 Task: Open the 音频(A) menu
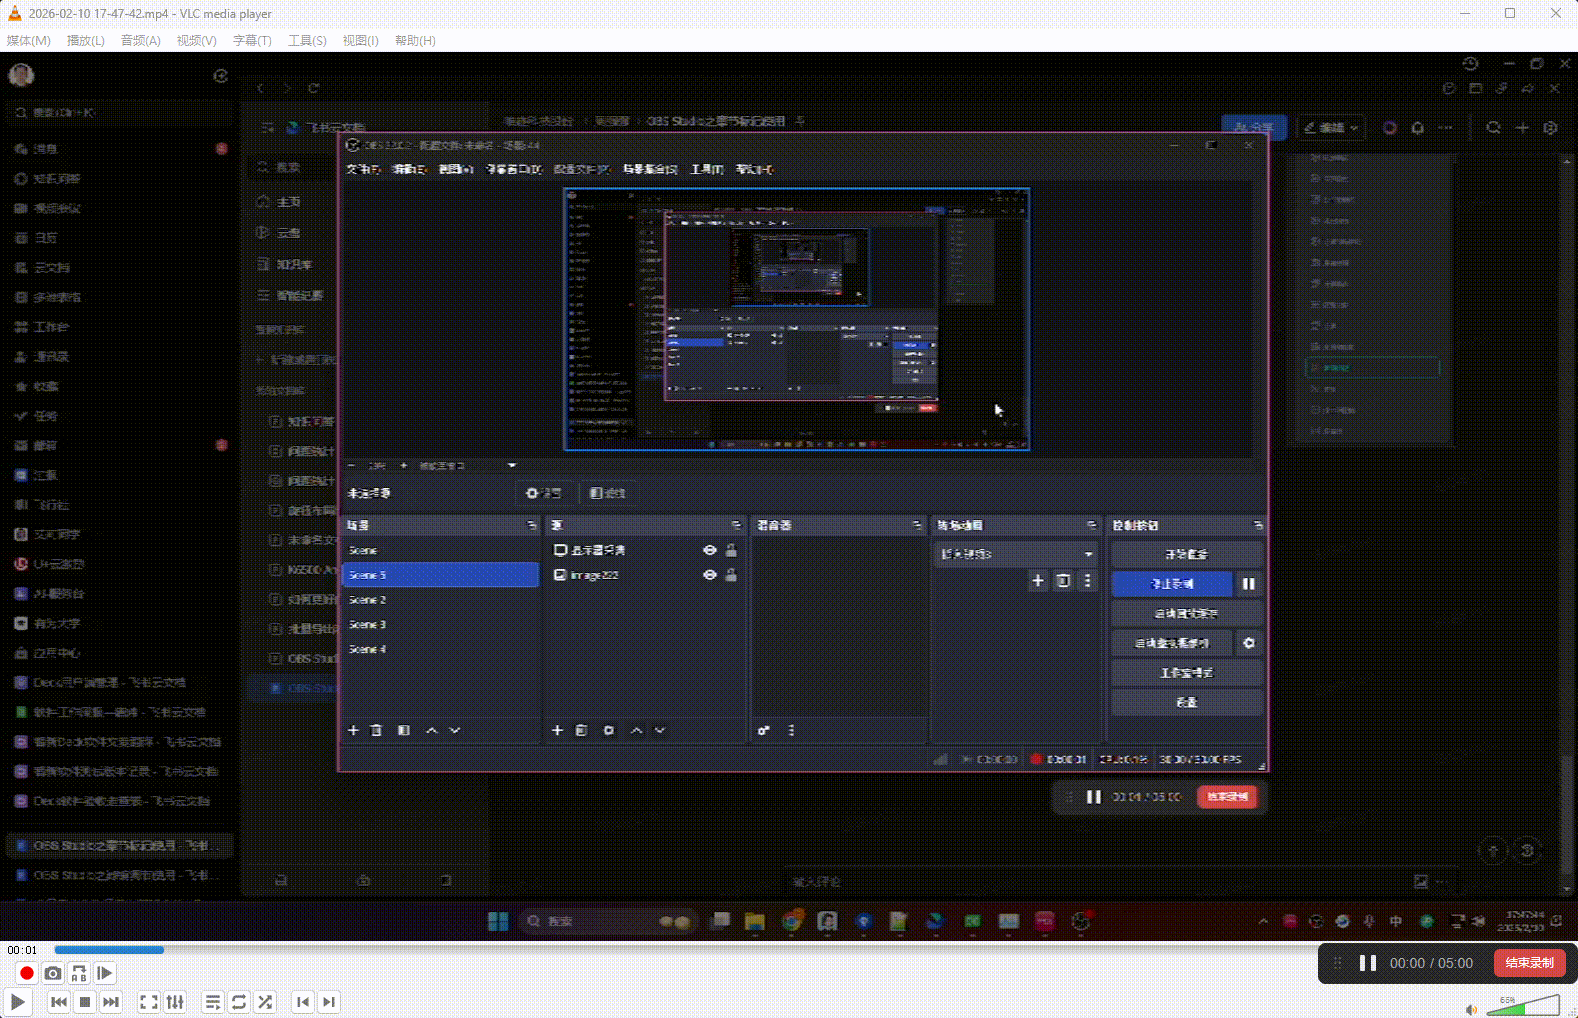coord(140,41)
